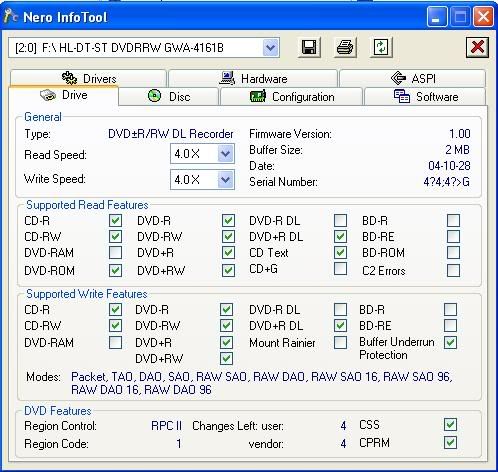Toggle DVD-R DL checkbox in Read Features
The width and height of the screenshot is (498, 472).
340,220
